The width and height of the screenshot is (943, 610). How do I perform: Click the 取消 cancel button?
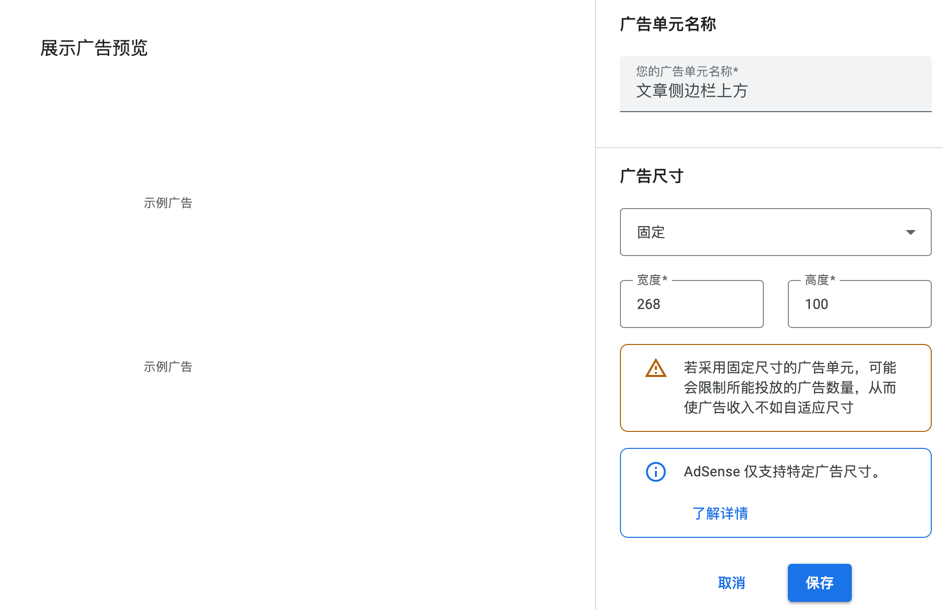731,583
